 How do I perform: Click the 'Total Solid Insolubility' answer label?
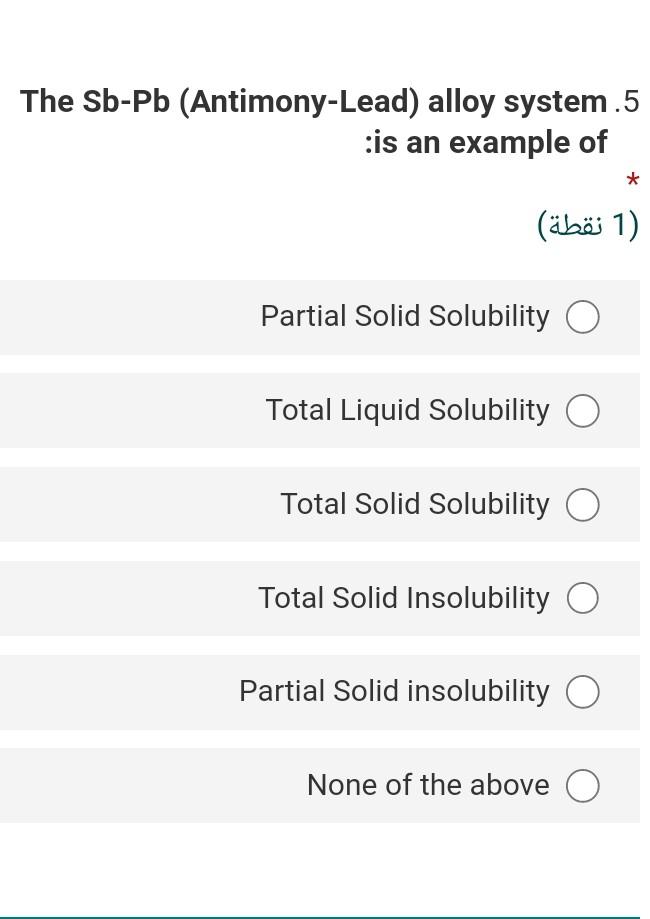(403, 598)
